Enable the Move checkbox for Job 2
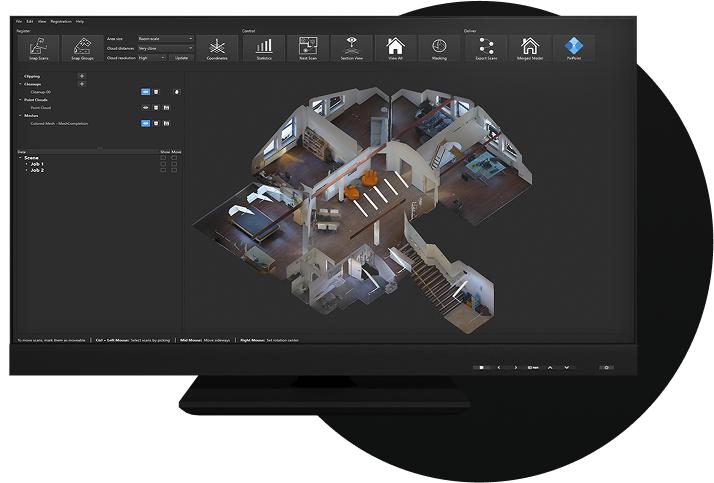 (x=175, y=170)
